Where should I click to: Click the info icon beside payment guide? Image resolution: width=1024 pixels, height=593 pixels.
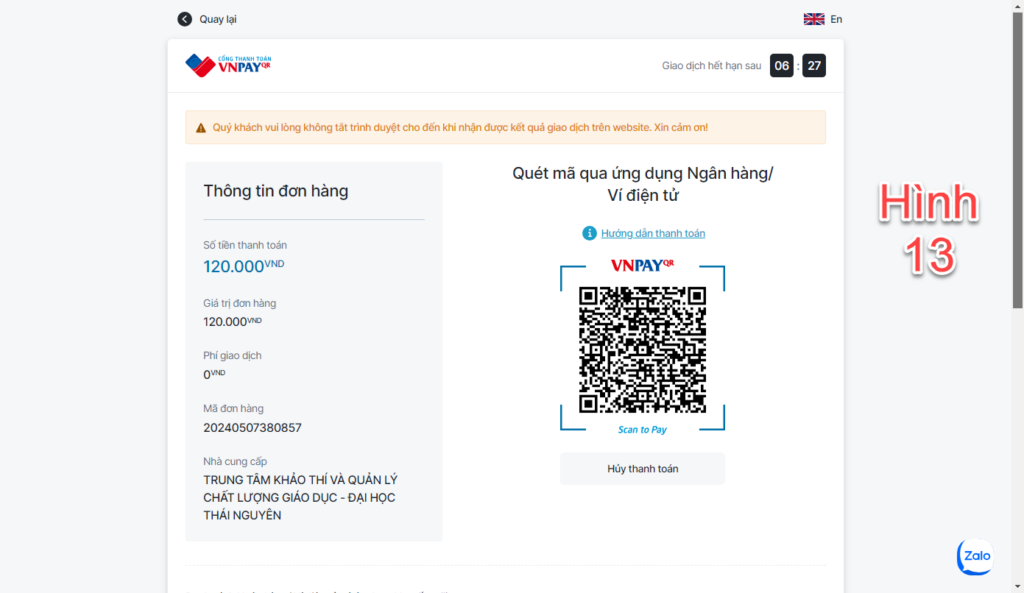coord(589,233)
